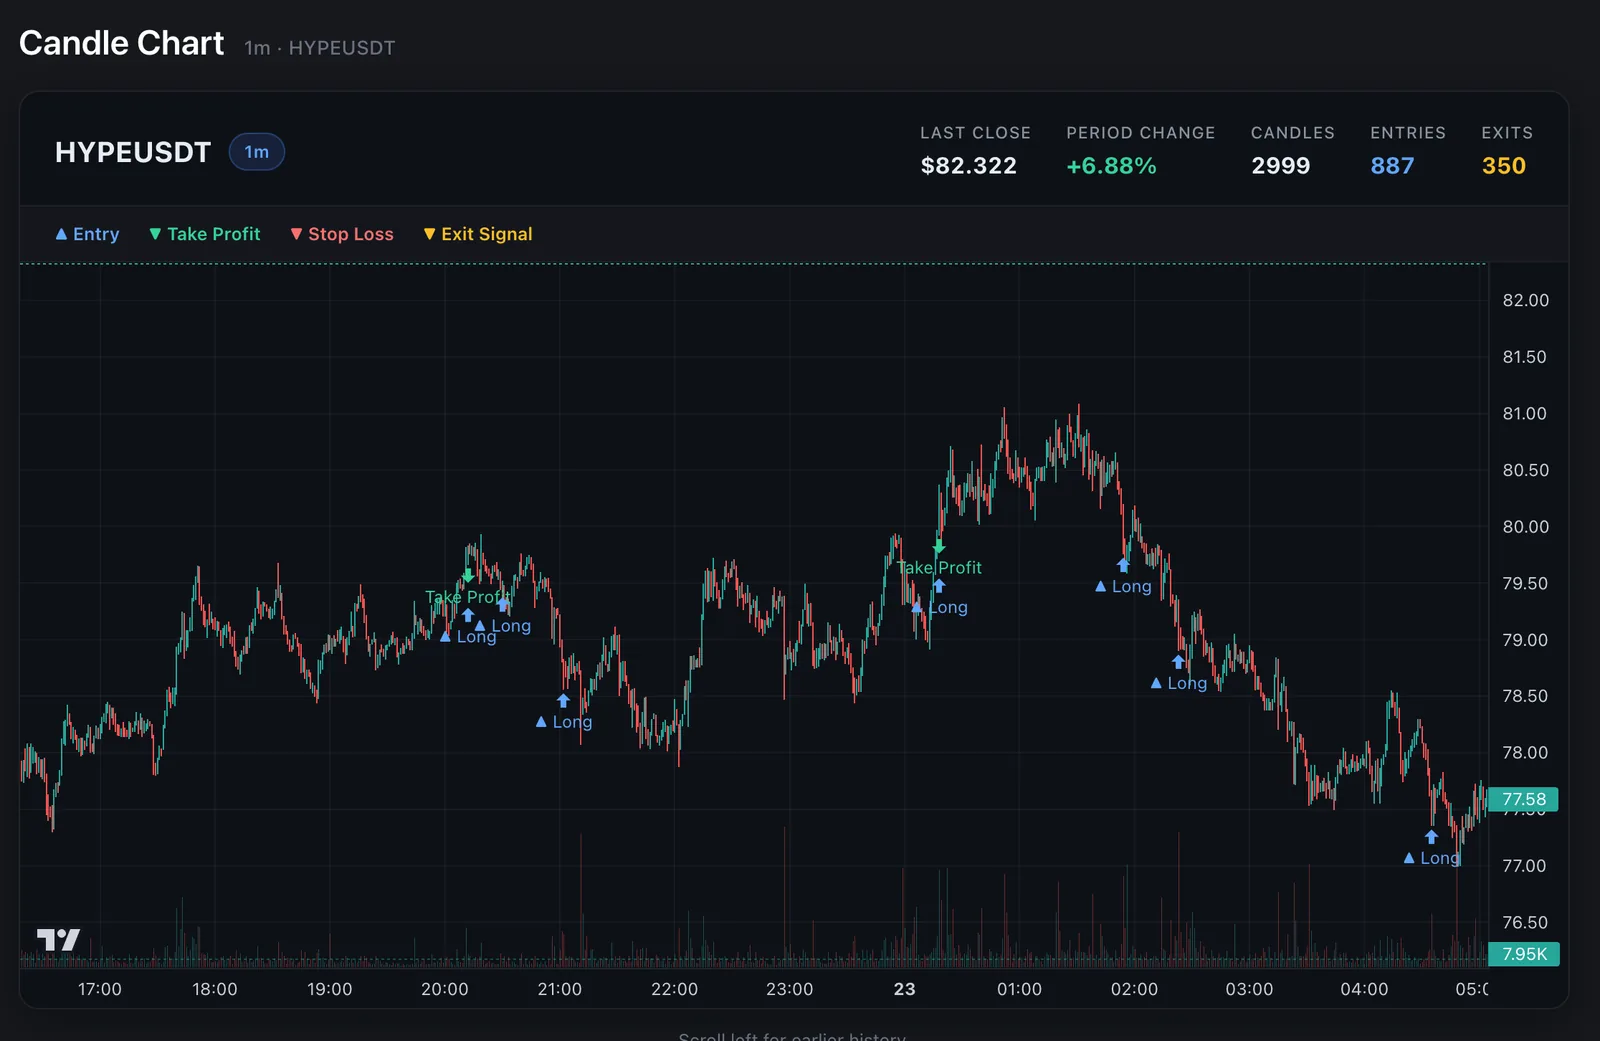The width and height of the screenshot is (1600, 1041).
Task: Click the 03:00 time axis label
Action: (1249, 989)
